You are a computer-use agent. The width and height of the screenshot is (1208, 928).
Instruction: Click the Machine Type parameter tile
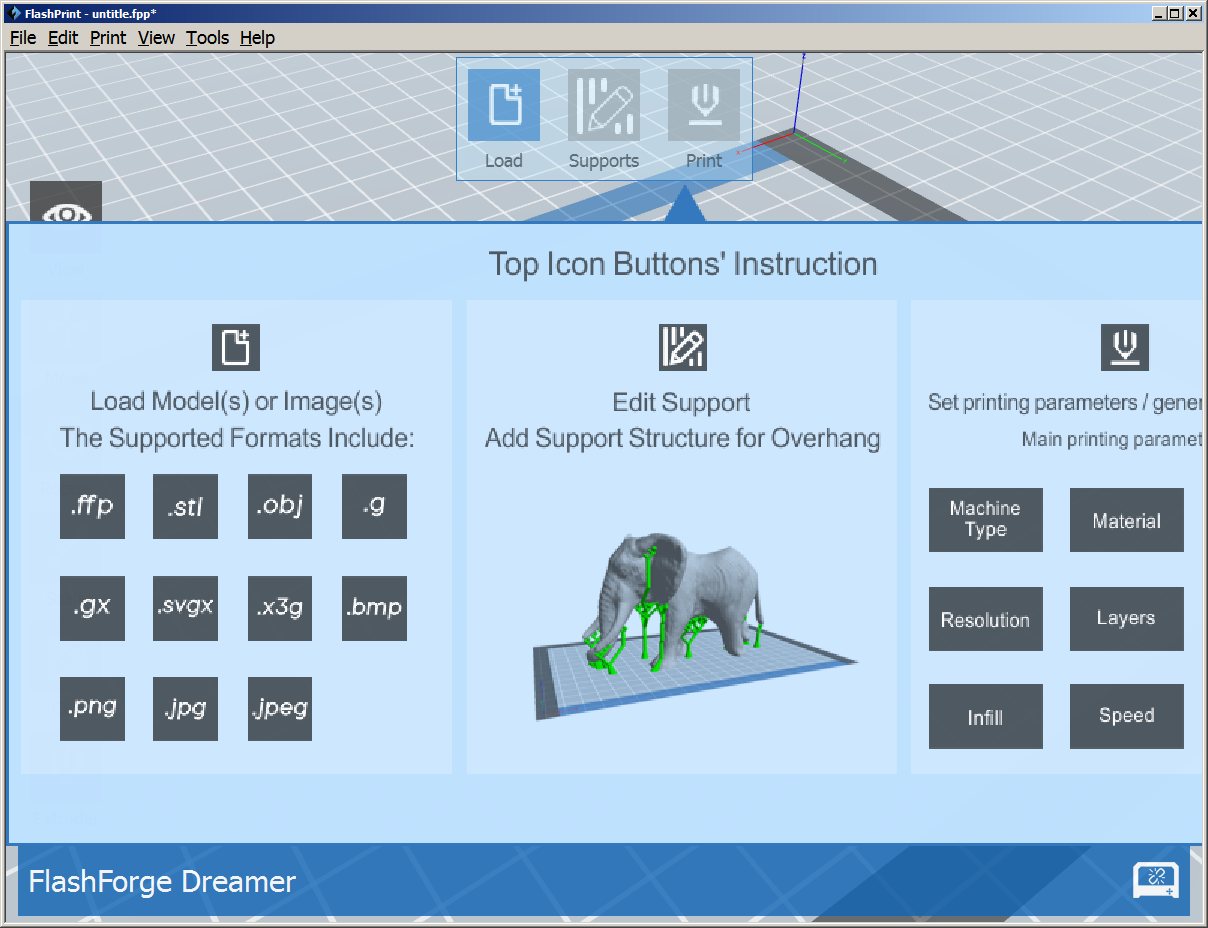click(x=985, y=520)
